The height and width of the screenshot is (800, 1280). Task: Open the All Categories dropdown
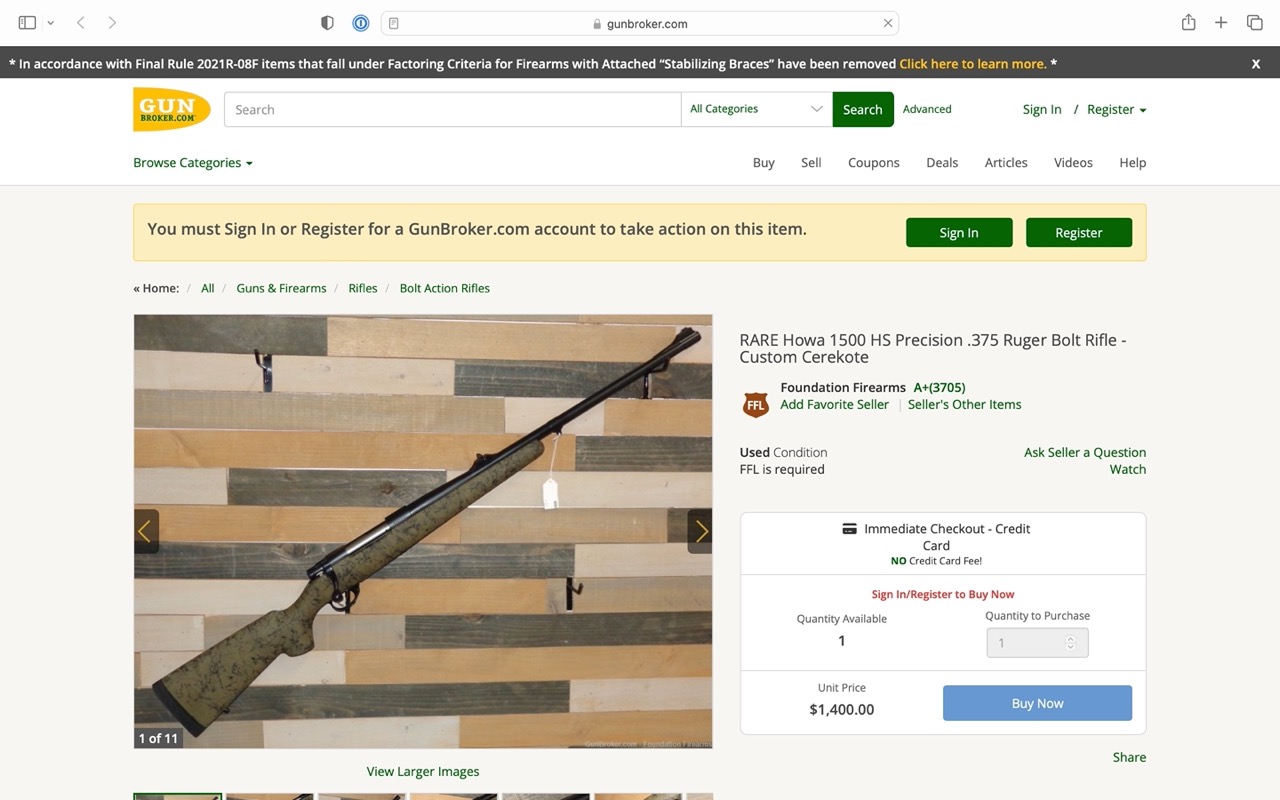[756, 109]
